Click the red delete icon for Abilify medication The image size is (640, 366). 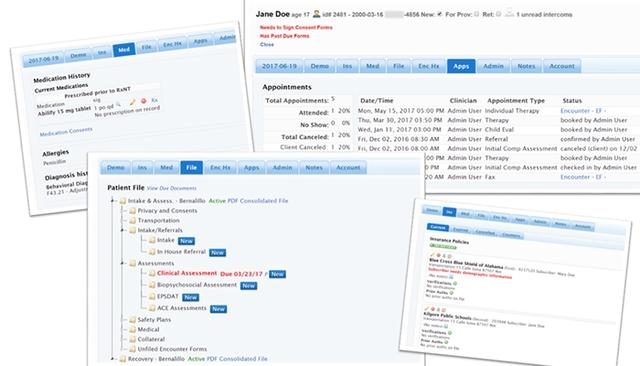pyautogui.click(x=143, y=101)
